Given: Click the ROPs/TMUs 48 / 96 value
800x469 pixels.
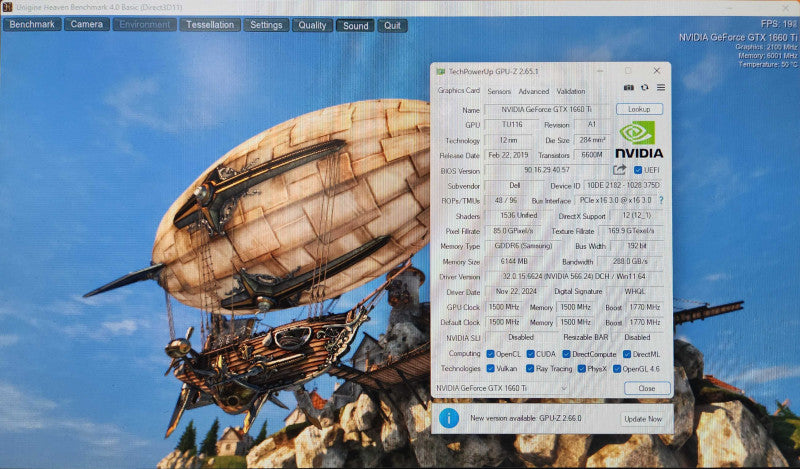Looking at the screenshot, I should point(506,201).
